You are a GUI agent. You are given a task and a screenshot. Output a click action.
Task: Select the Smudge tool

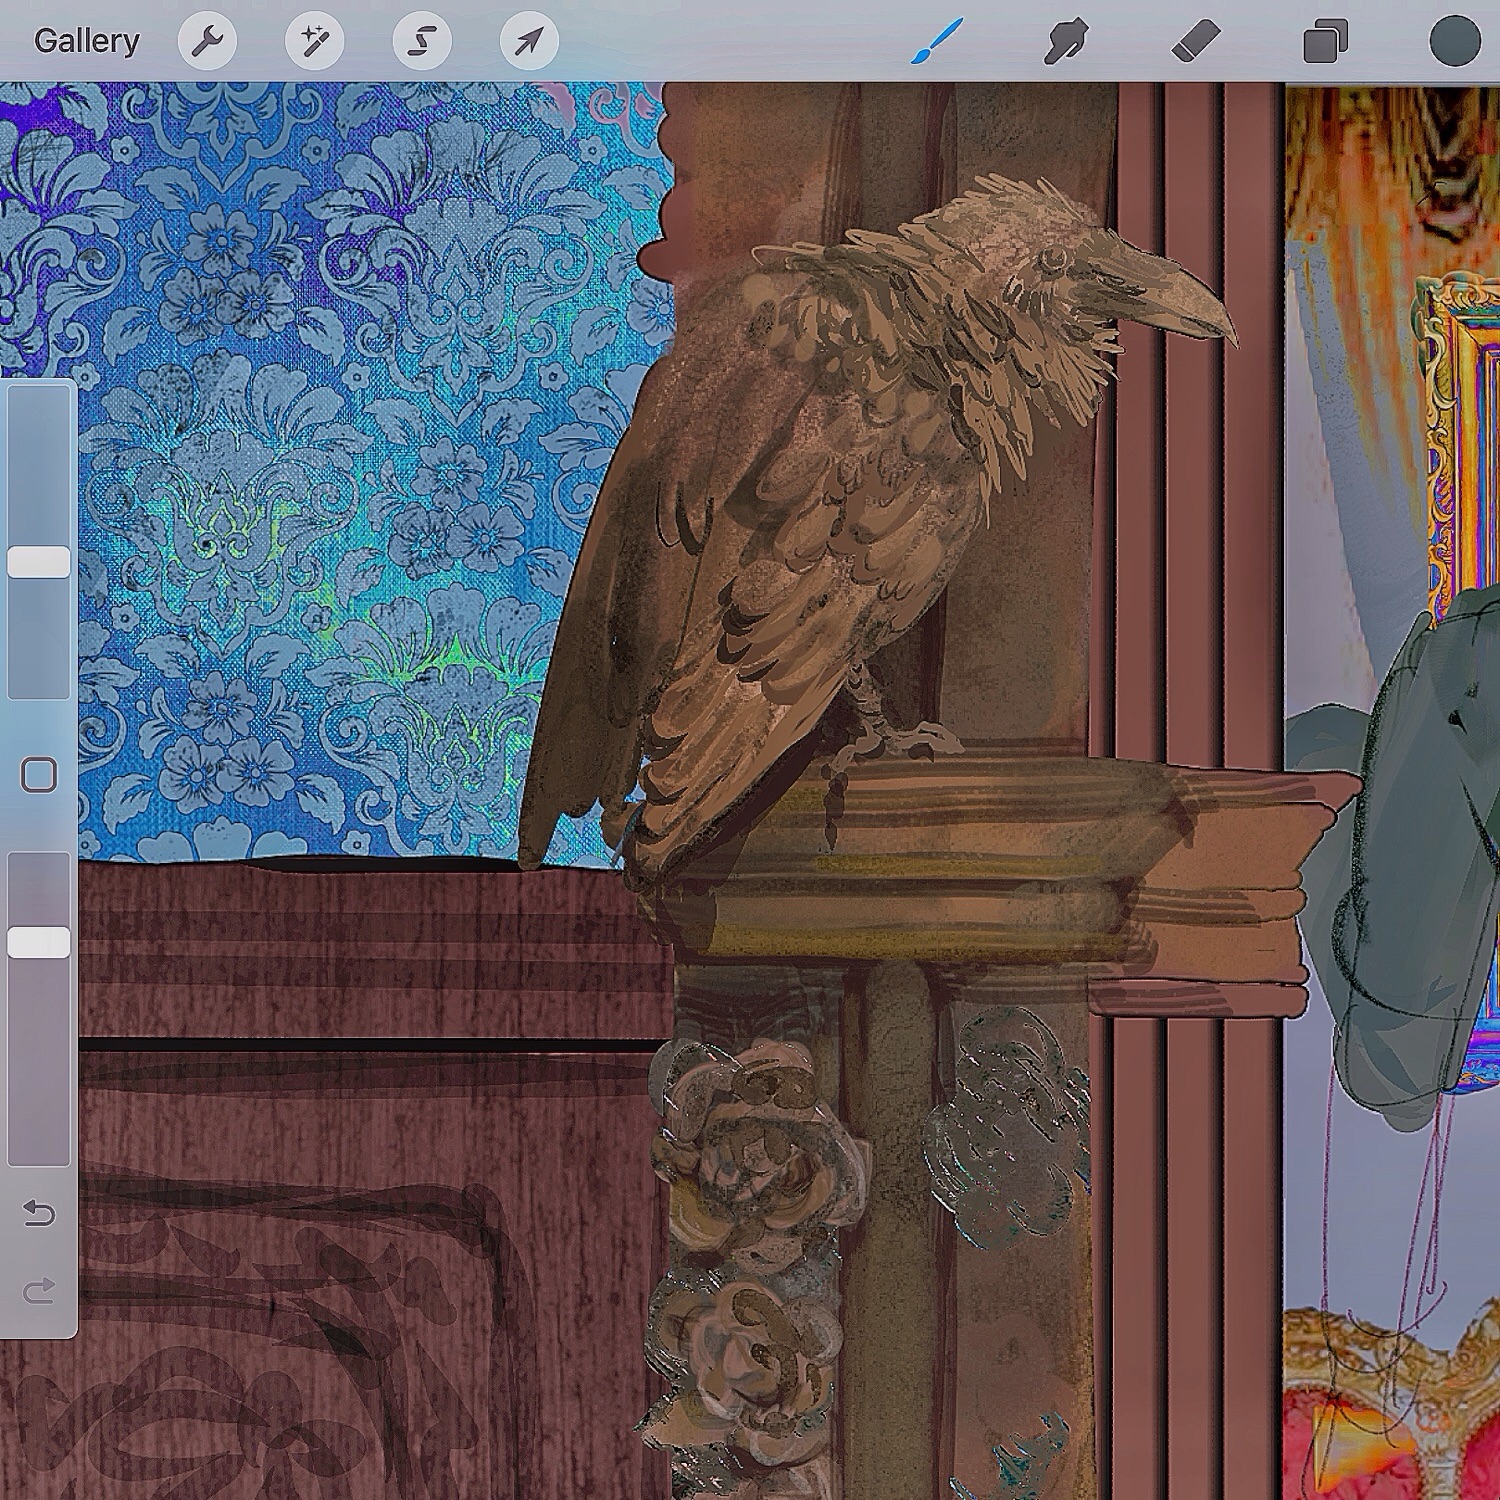(x=1065, y=41)
